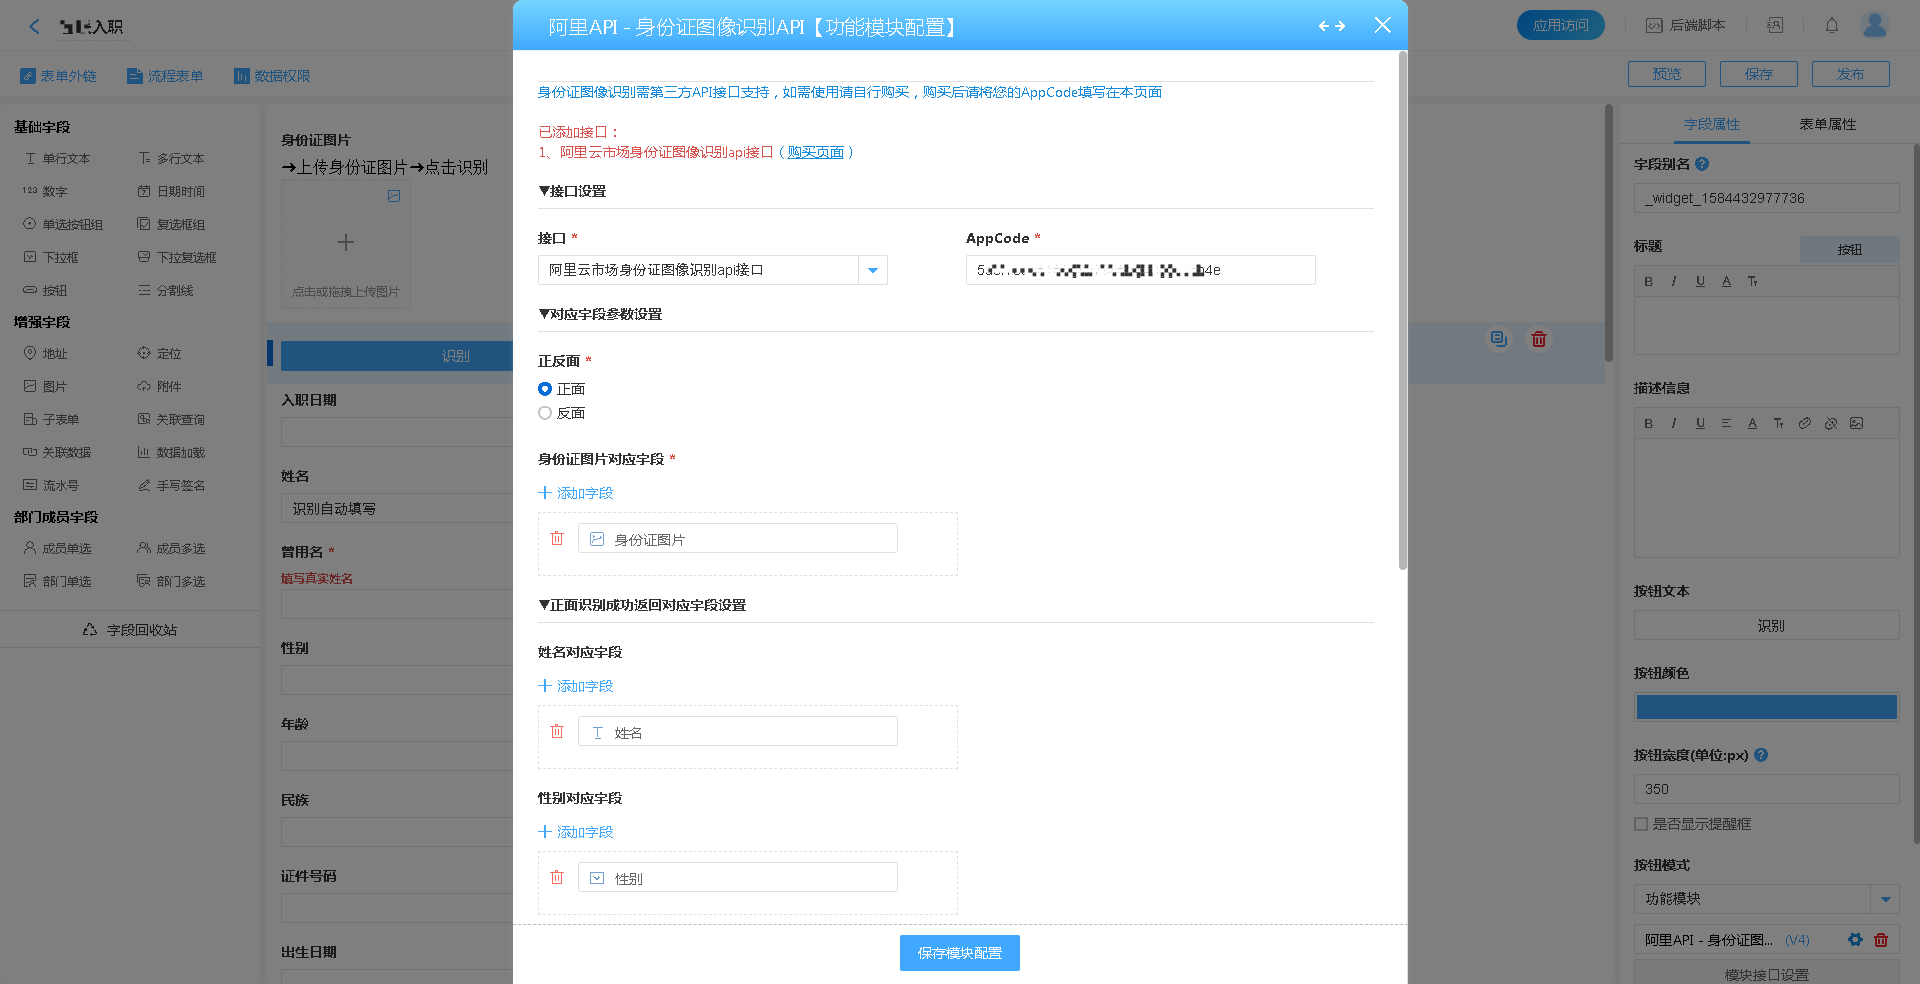Select the 正面 radio option
The image size is (1920, 984).
545,389
